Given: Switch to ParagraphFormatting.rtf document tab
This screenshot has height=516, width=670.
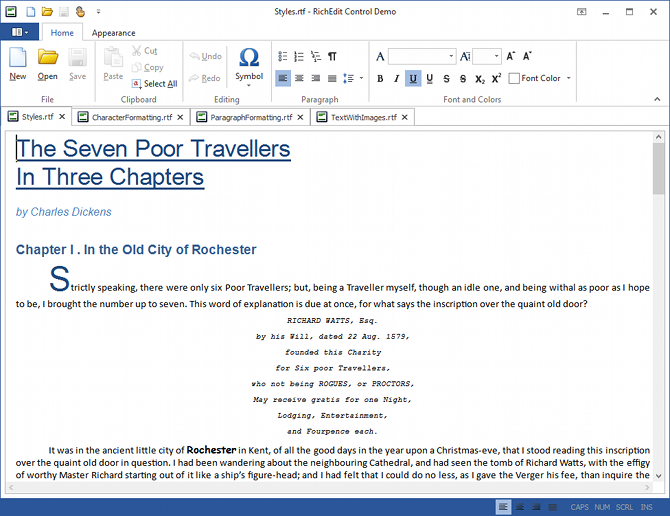Looking at the screenshot, I should [251, 117].
